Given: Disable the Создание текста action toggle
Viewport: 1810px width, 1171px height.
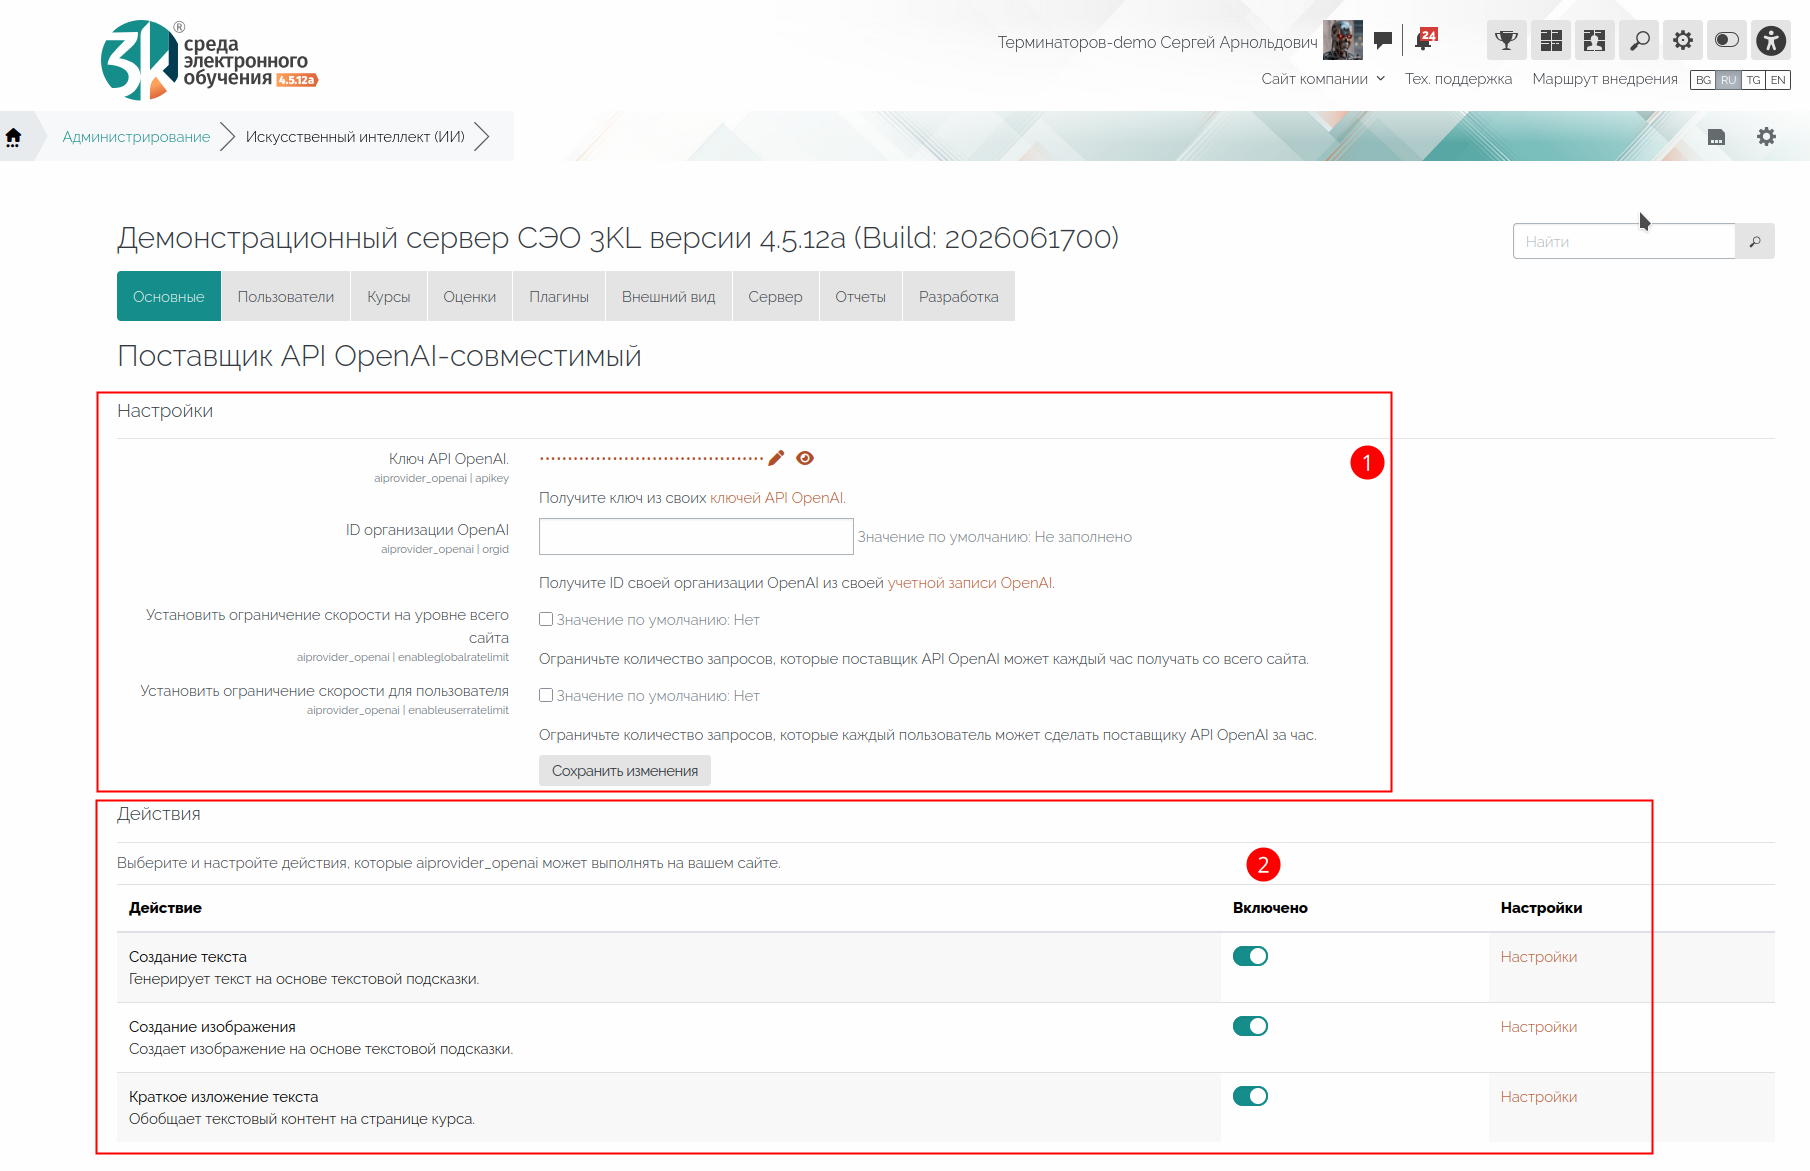Looking at the screenshot, I should point(1250,956).
